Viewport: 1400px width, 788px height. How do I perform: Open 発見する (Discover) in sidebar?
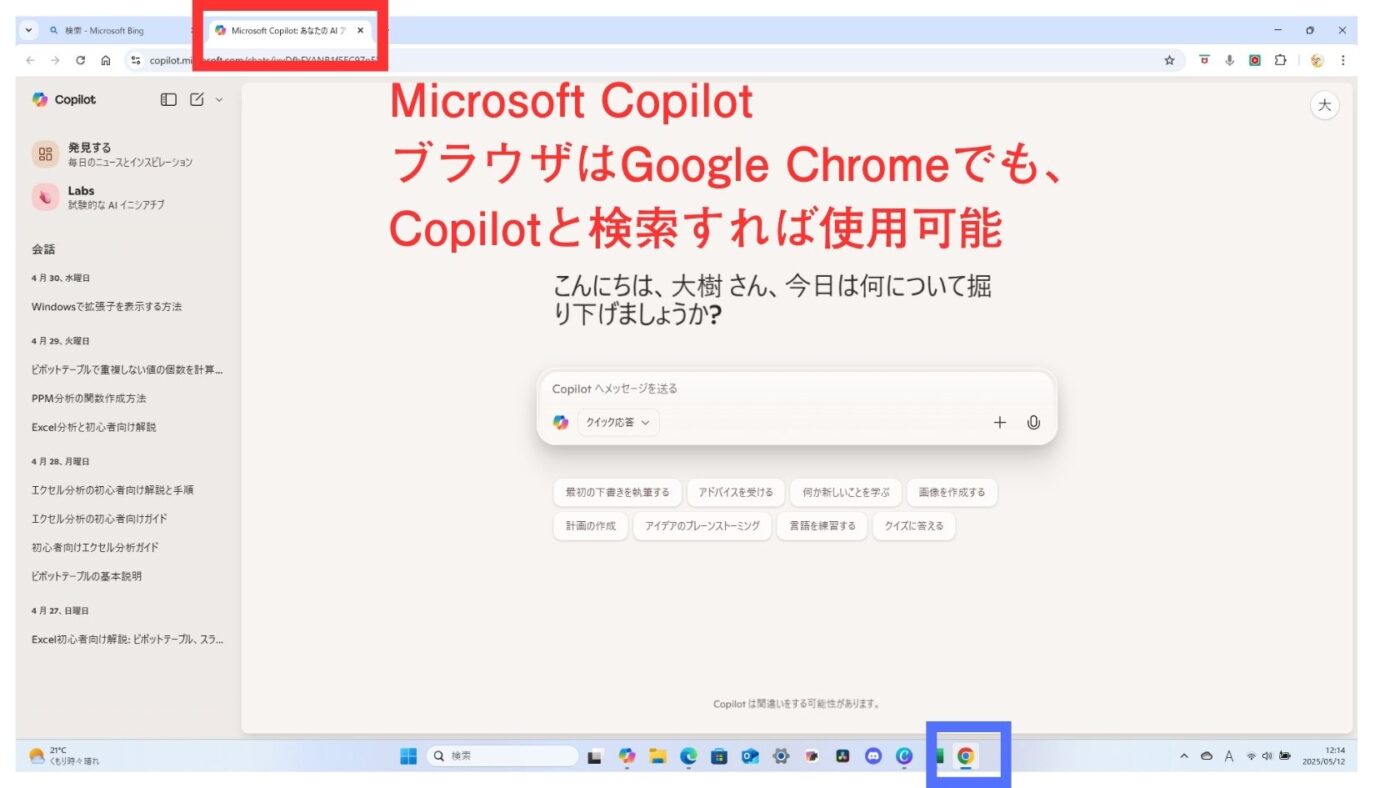[x=112, y=154]
